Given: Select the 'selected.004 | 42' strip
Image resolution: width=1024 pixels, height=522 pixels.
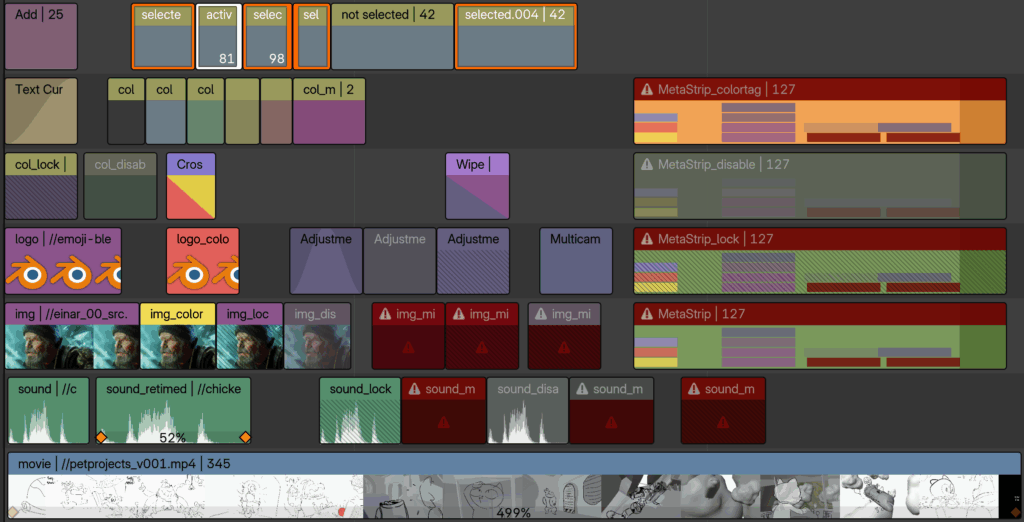Looking at the screenshot, I should 516,37.
